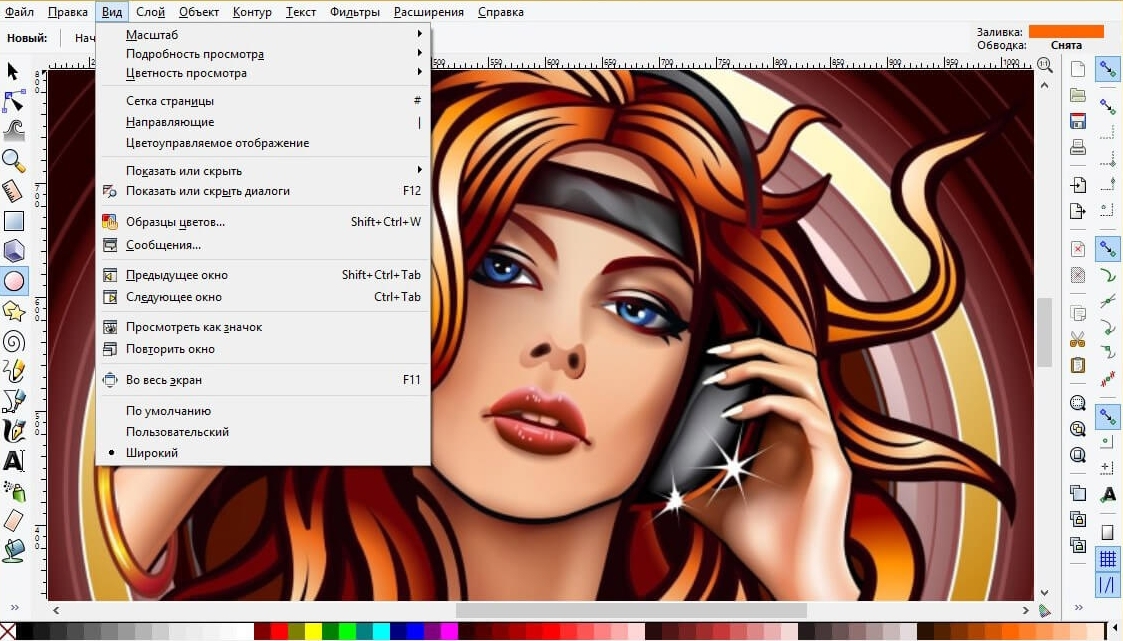Open the Объект menu
The width and height of the screenshot is (1123, 641).
tap(199, 12)
